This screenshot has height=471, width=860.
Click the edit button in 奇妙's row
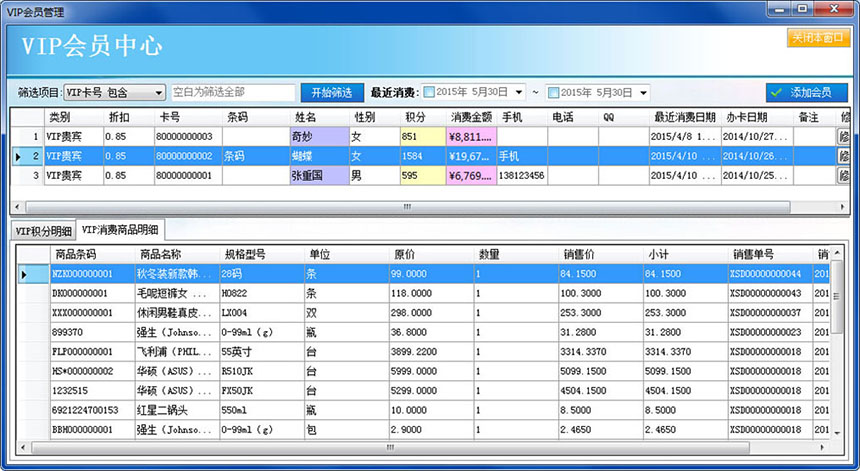click(x=844, y=136)
